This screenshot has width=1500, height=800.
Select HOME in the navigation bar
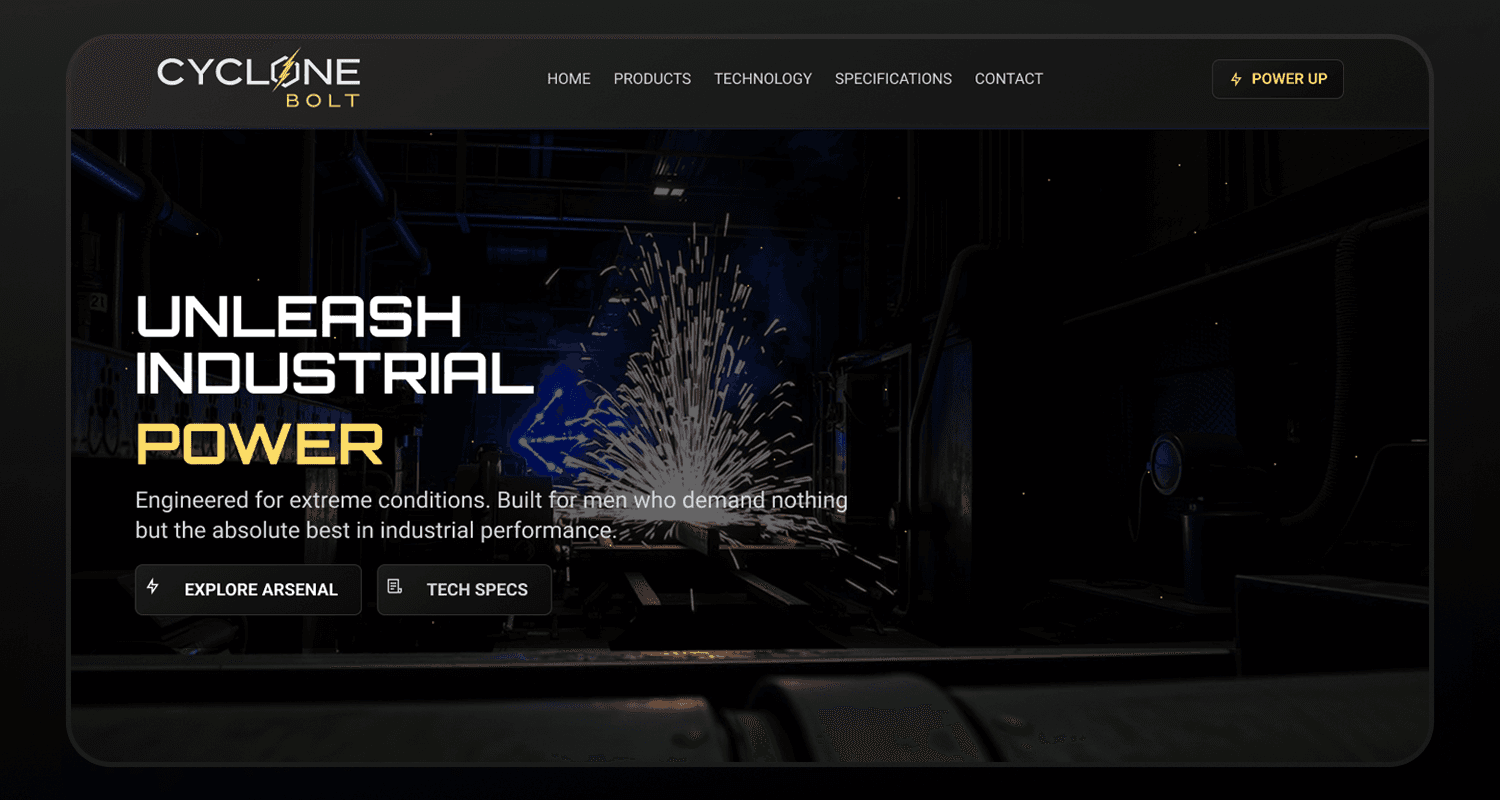click(x=568, y=78)
